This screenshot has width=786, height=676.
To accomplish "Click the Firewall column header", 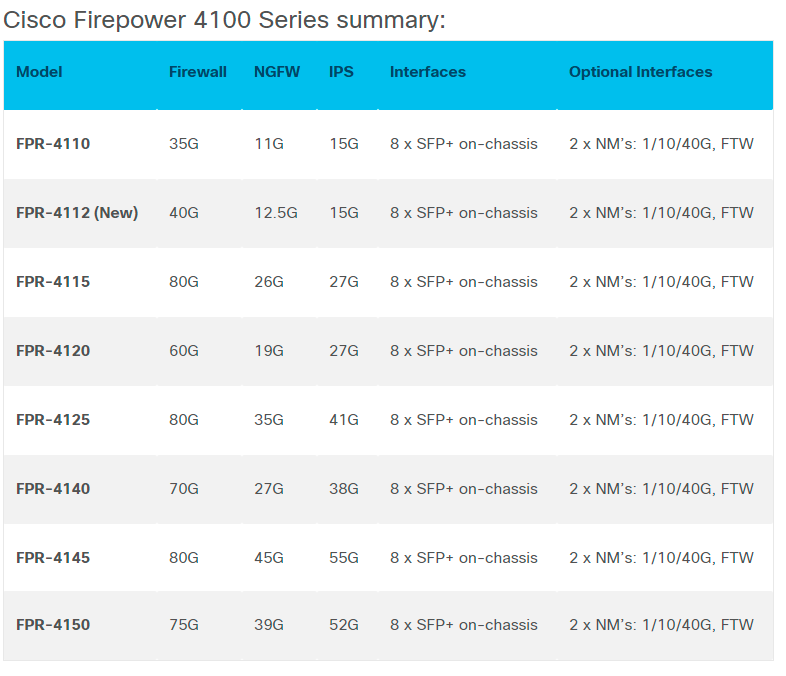I will 198,72.
